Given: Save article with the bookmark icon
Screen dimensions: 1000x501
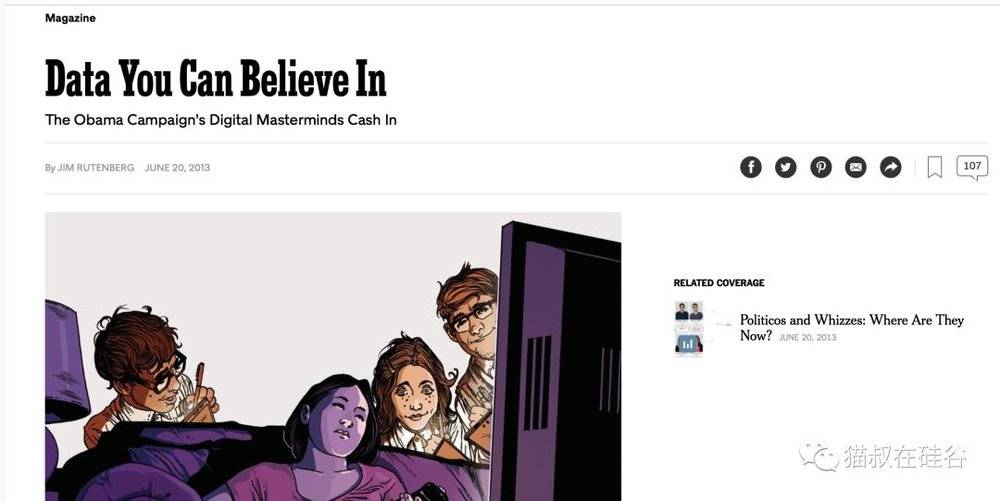Looking at the screenshot, I should [935, 168].
